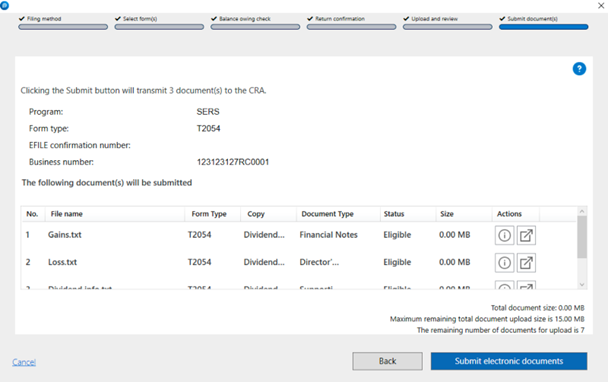Sort by Status column header
The image size is (608, 382).
pyautogui.click(x=408, y=214)
